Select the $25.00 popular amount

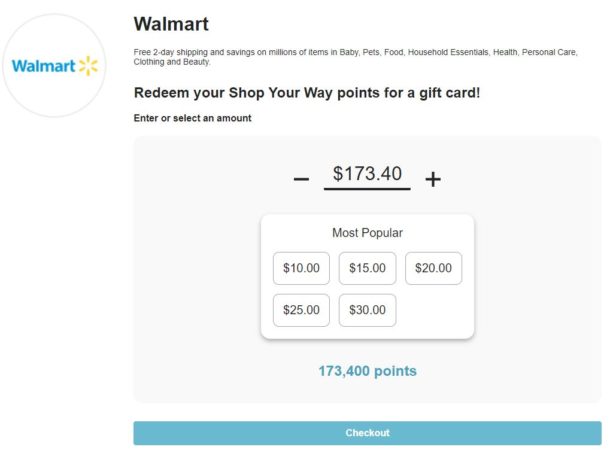(301, 310)
